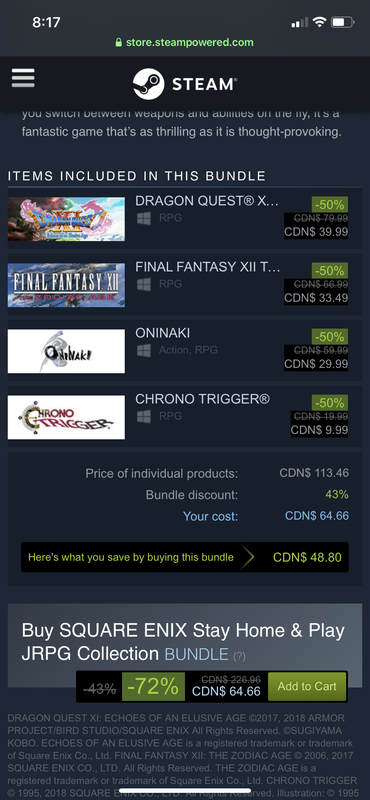Open the Final Fantasy XII banner thumbnail
The width and height of the screenshot is (370, 800).
[66, 285]
